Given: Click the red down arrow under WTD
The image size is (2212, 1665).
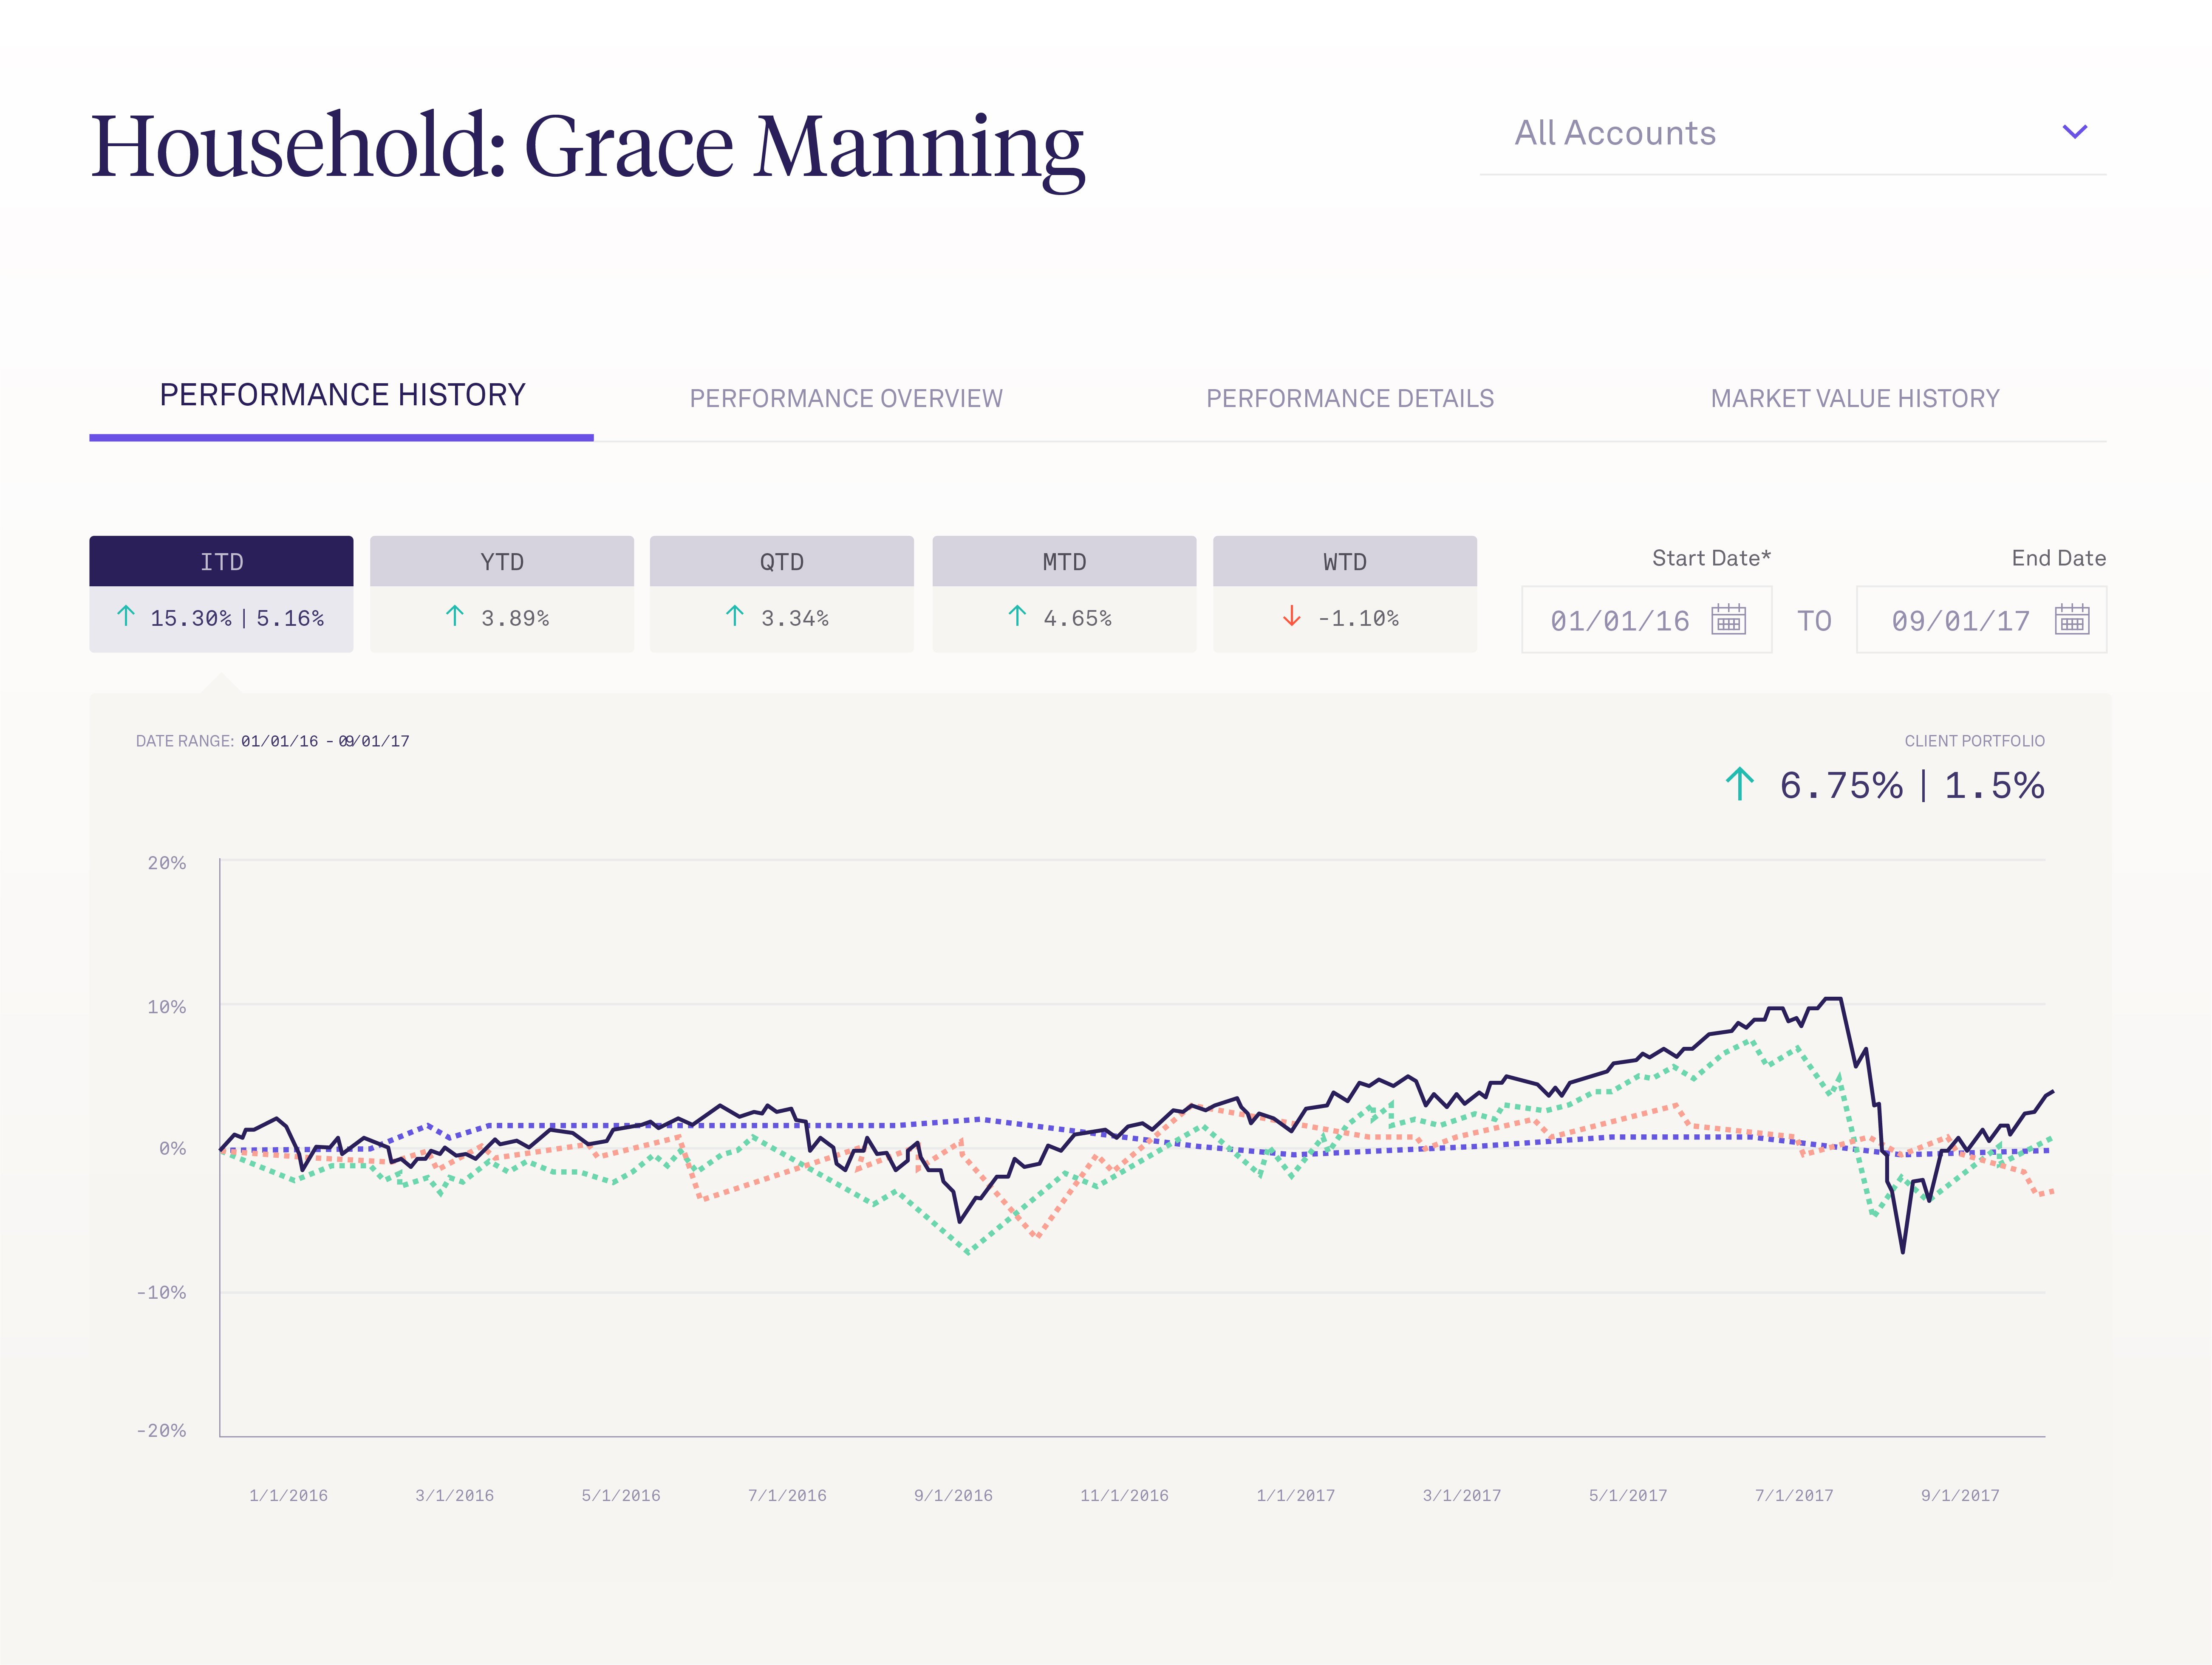Looking at the screenshot, I should [1291, 617].
